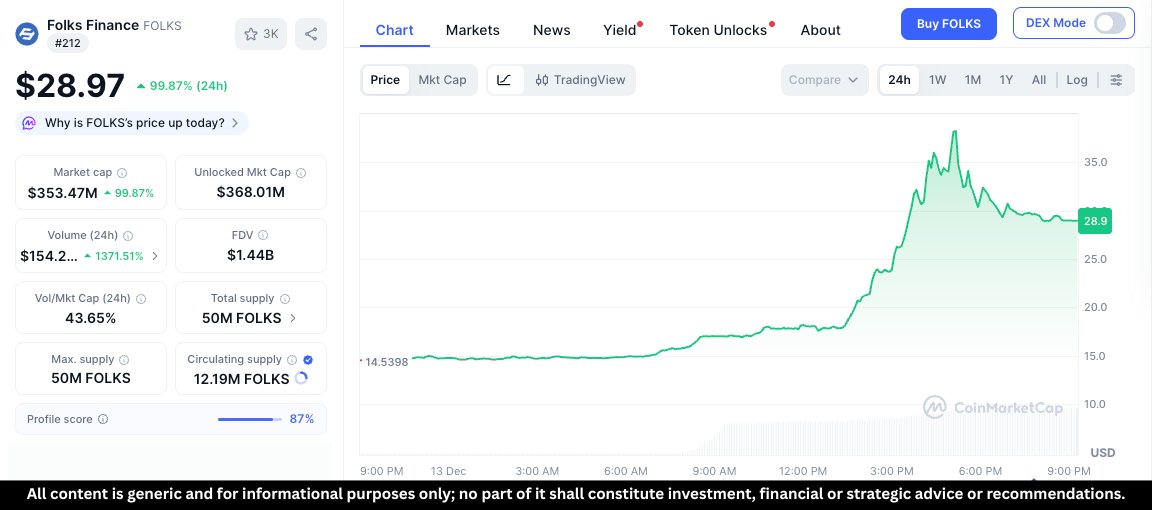The height and width of the screenshot is (510, 1152).
Task: Open the Compare dropdown
Action: click(x=824, y=80)
